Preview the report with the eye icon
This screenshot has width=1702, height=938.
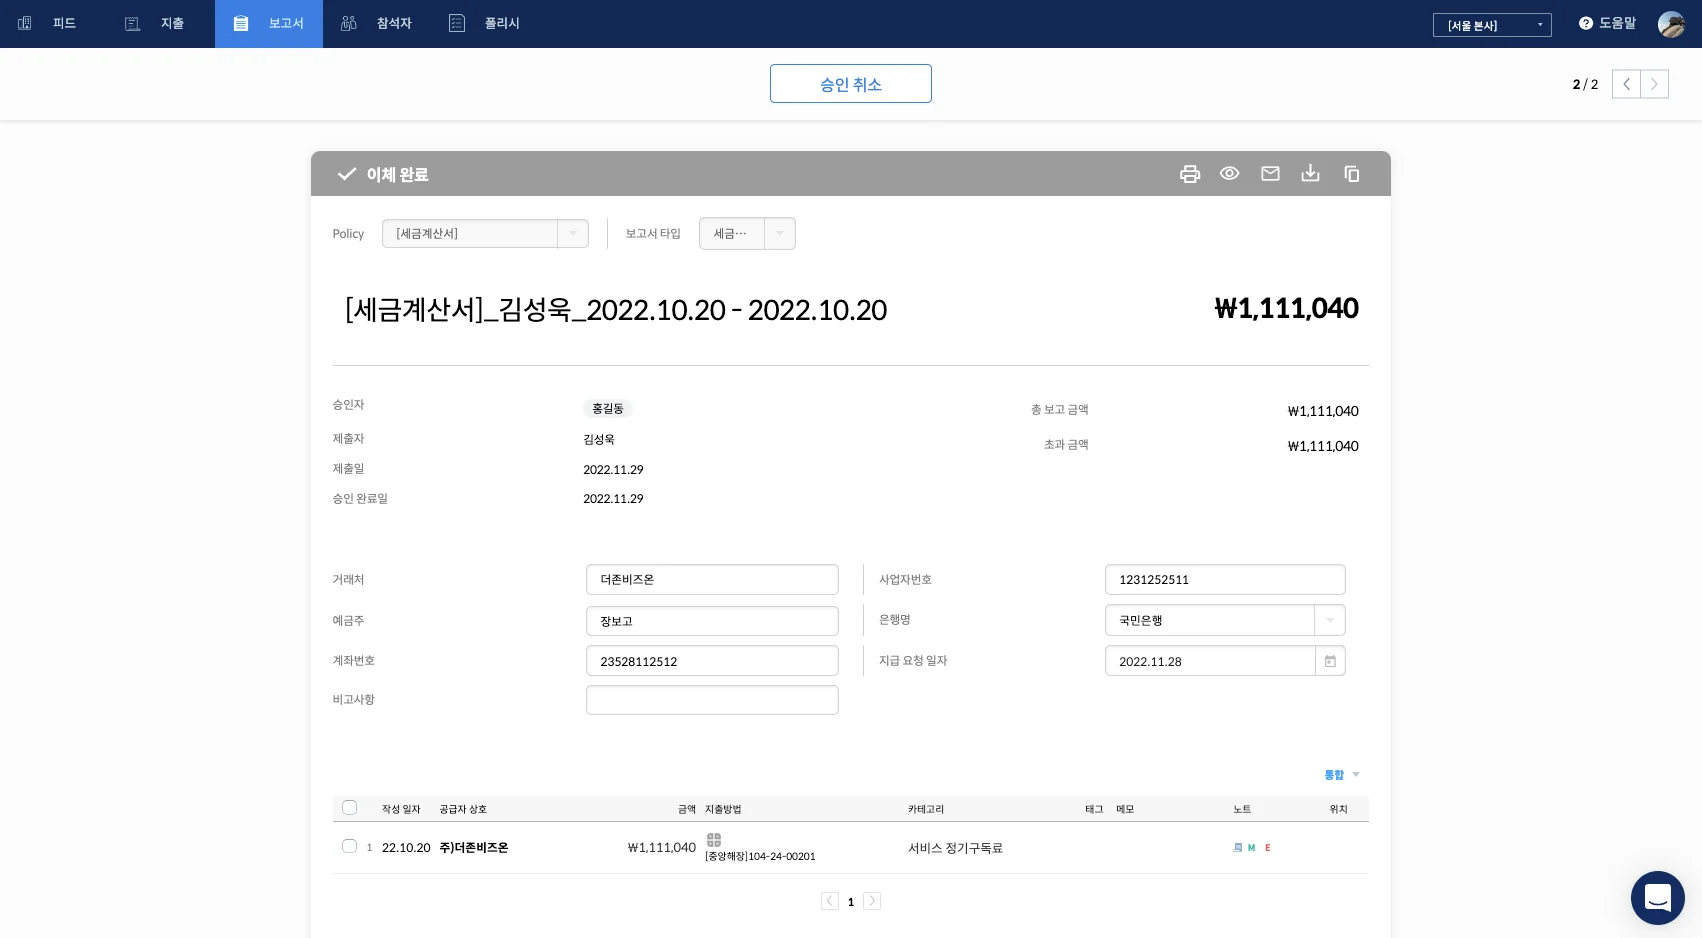(x=1229, y=173)
